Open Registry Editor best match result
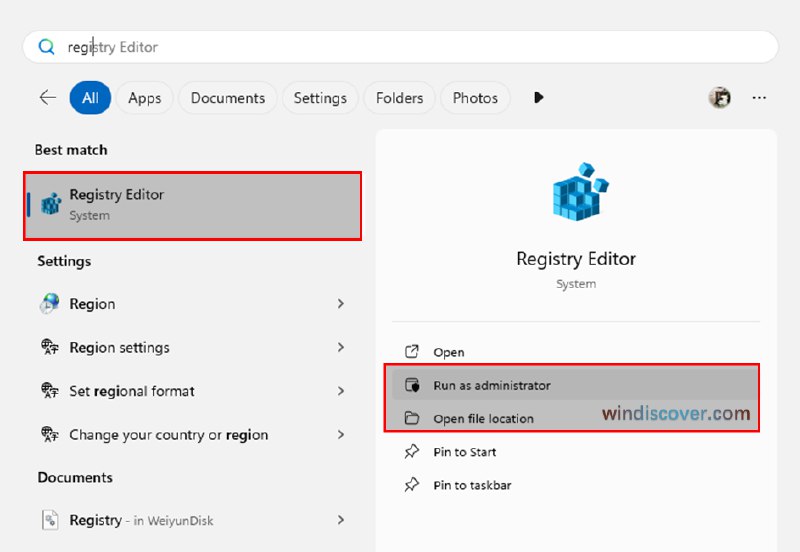Screen dimensions: 800x552 coord(192,206)
